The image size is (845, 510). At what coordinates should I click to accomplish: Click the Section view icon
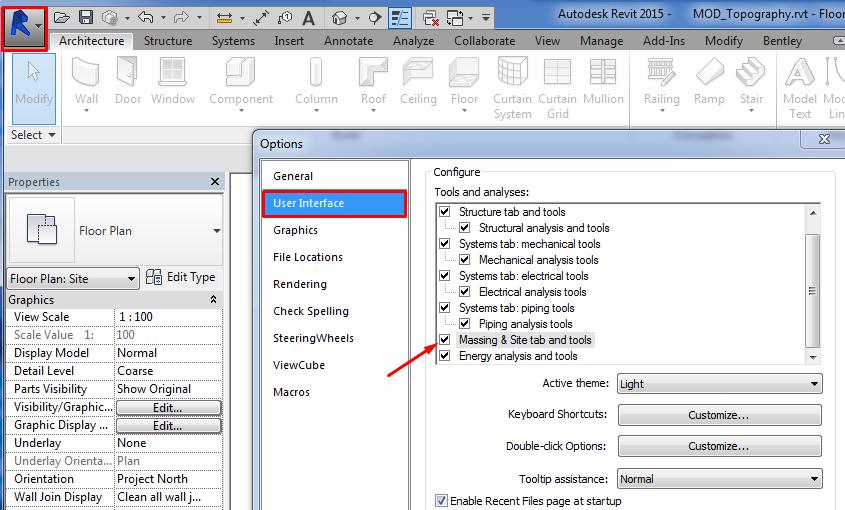point(375,18)
